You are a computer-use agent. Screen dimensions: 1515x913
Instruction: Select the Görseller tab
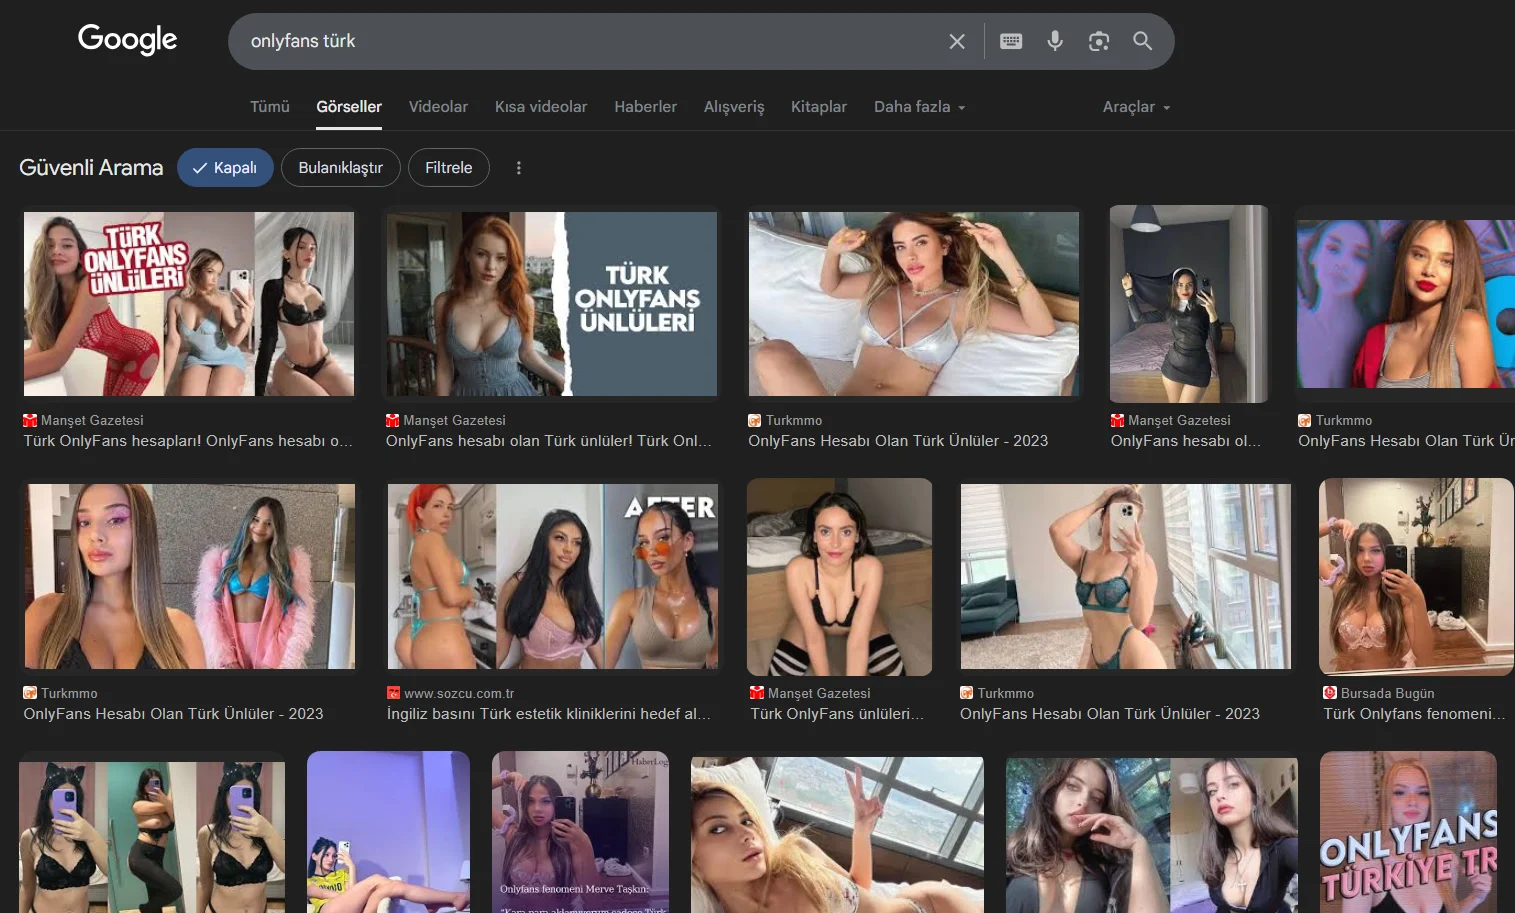pos(349,107)
